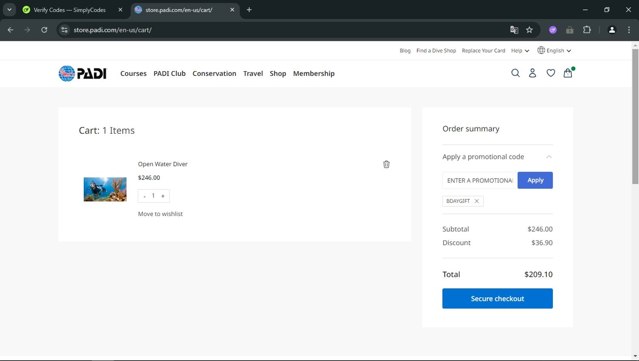Decrease Open Water Diver quantity
639x361 pixels.
tap(144, 196)
